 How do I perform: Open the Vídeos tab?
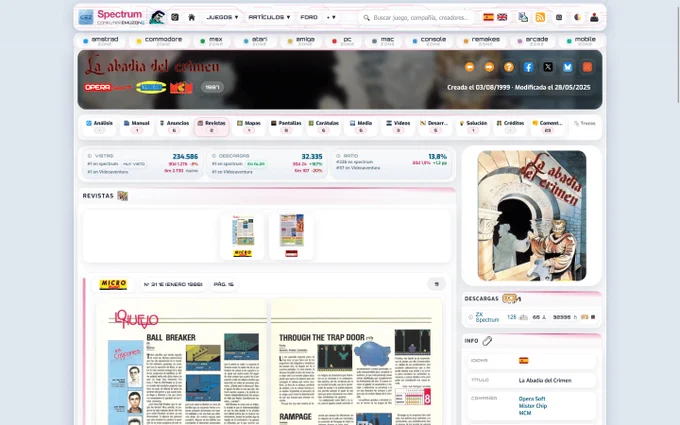[398, 127]
